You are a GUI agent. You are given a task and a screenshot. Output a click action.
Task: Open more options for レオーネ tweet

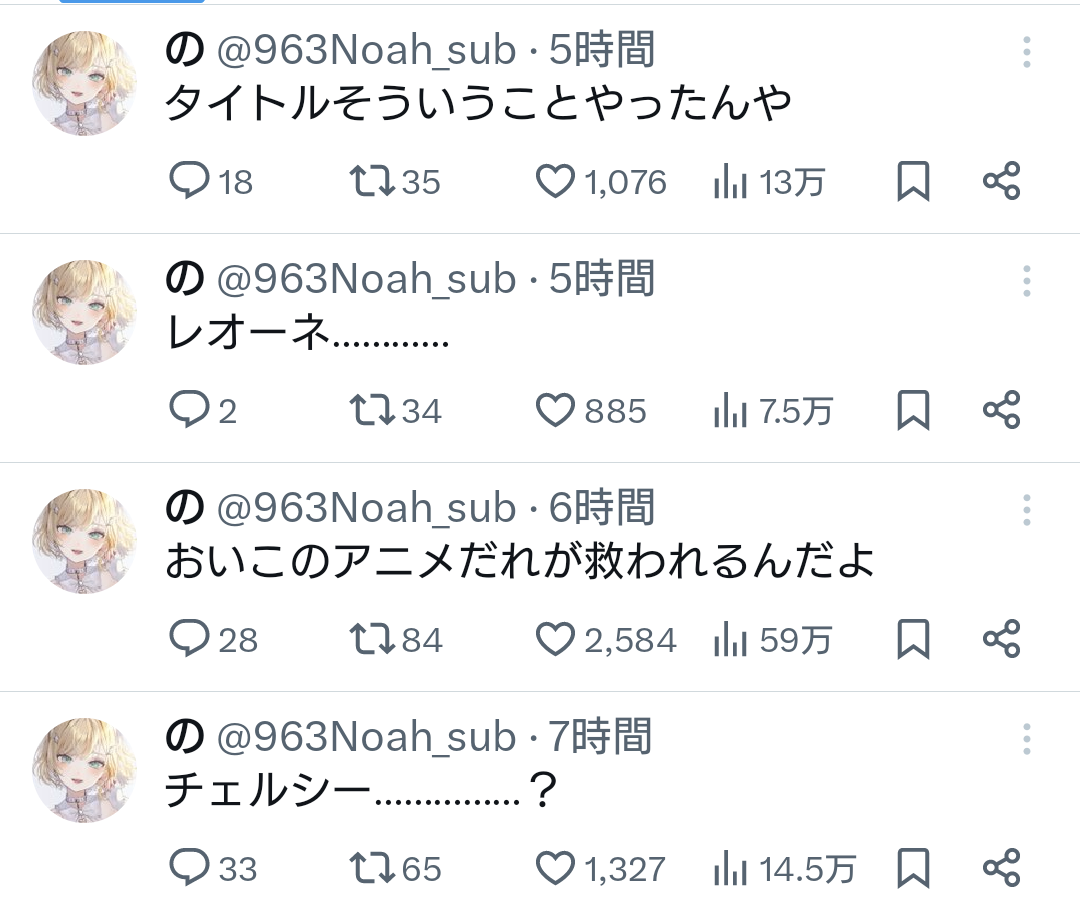1027,281
